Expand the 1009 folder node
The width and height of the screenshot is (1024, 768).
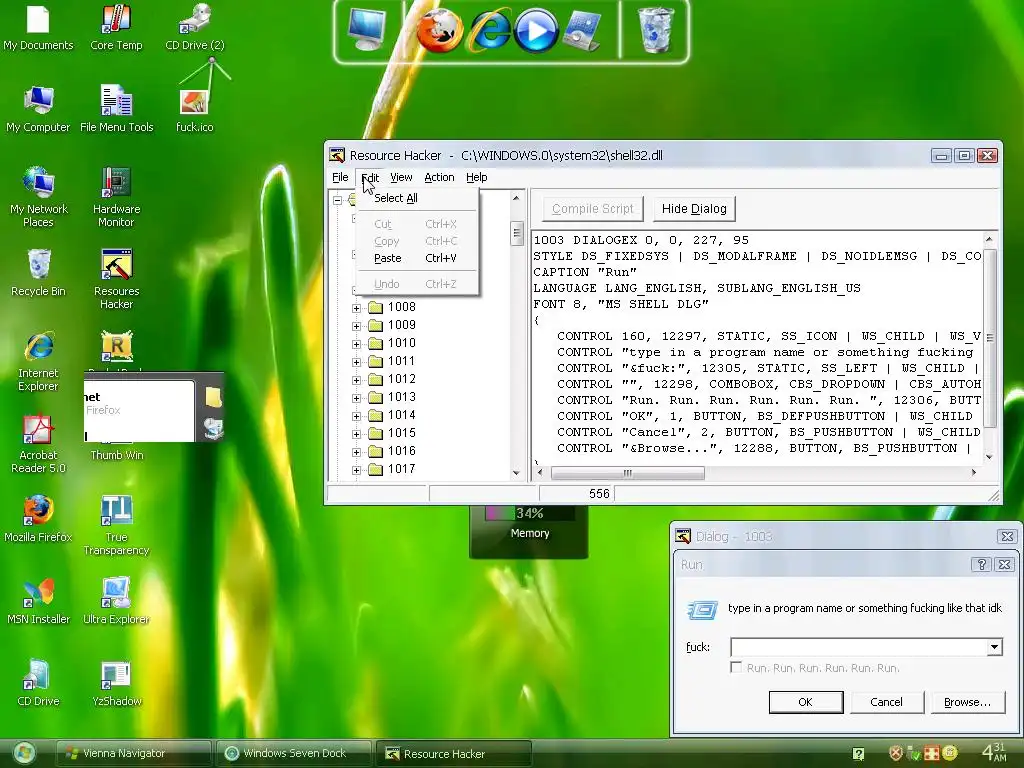(356, 326)
